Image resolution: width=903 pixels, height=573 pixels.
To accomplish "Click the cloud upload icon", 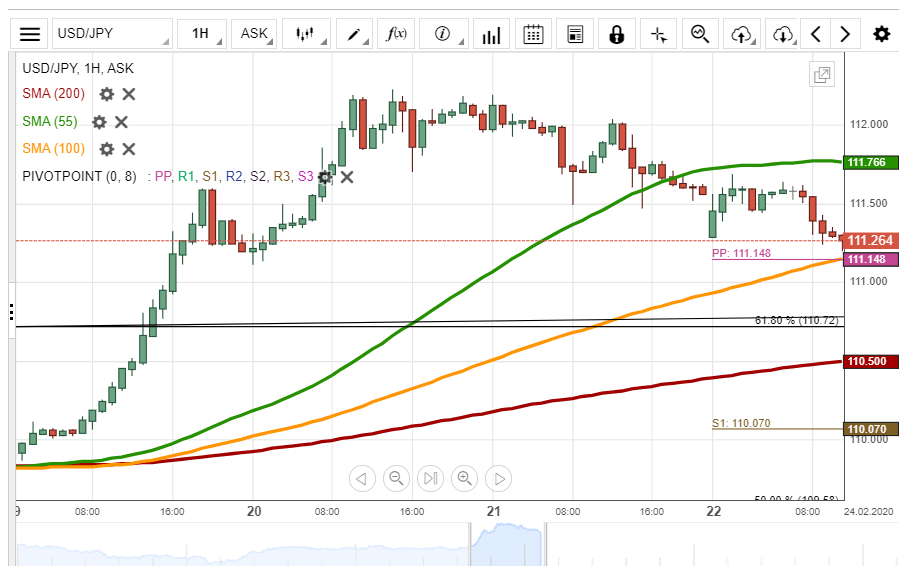I will point(741,34).
